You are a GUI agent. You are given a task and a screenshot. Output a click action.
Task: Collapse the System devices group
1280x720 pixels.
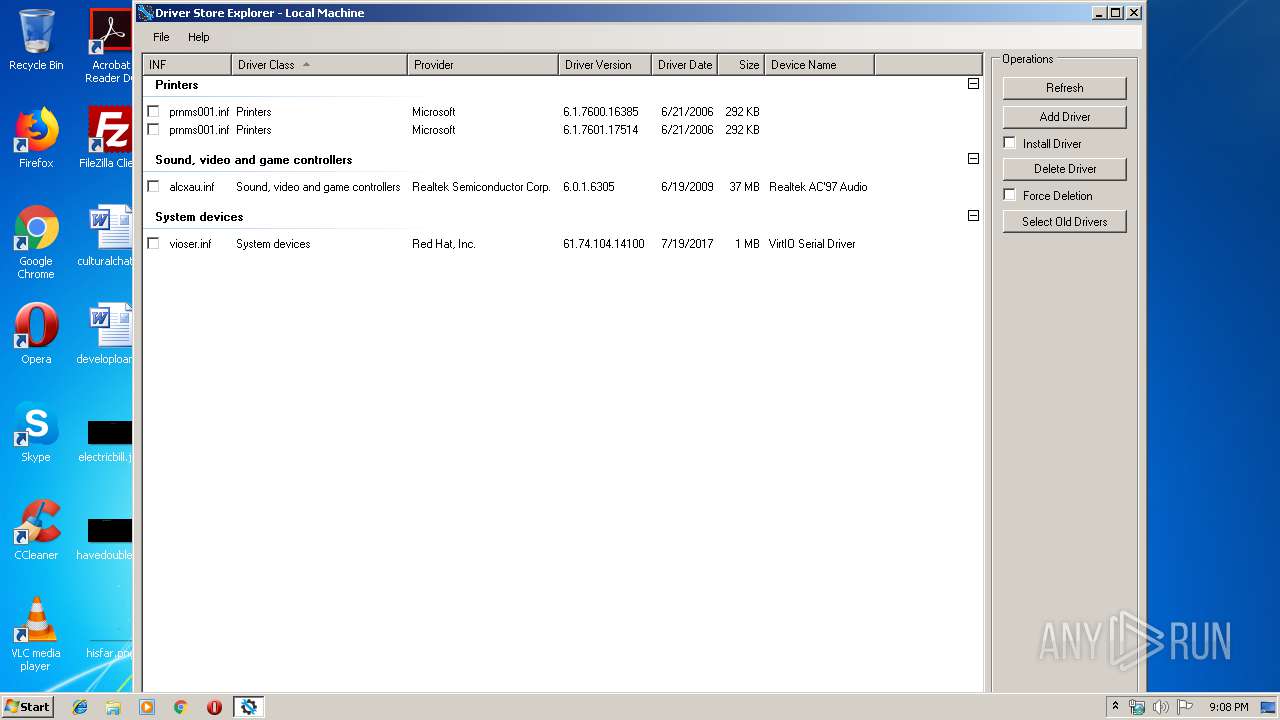click(x=973, y=215)
